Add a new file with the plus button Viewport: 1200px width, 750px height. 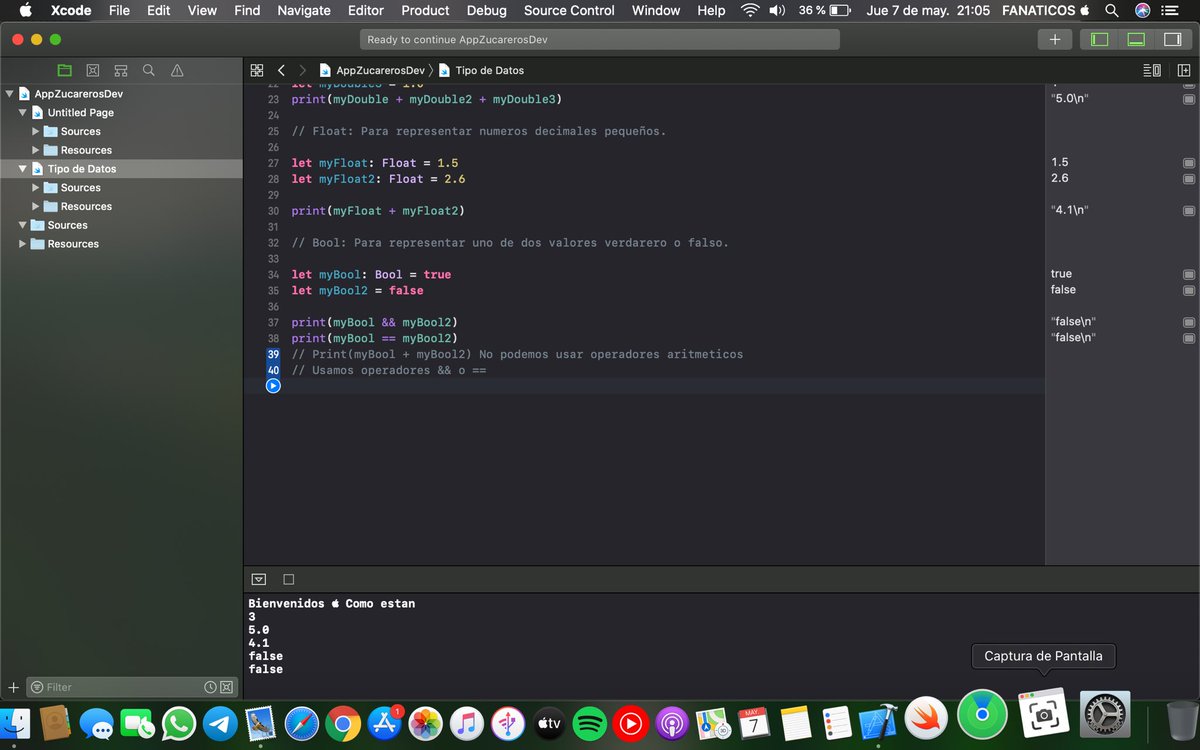coord(13,687)
